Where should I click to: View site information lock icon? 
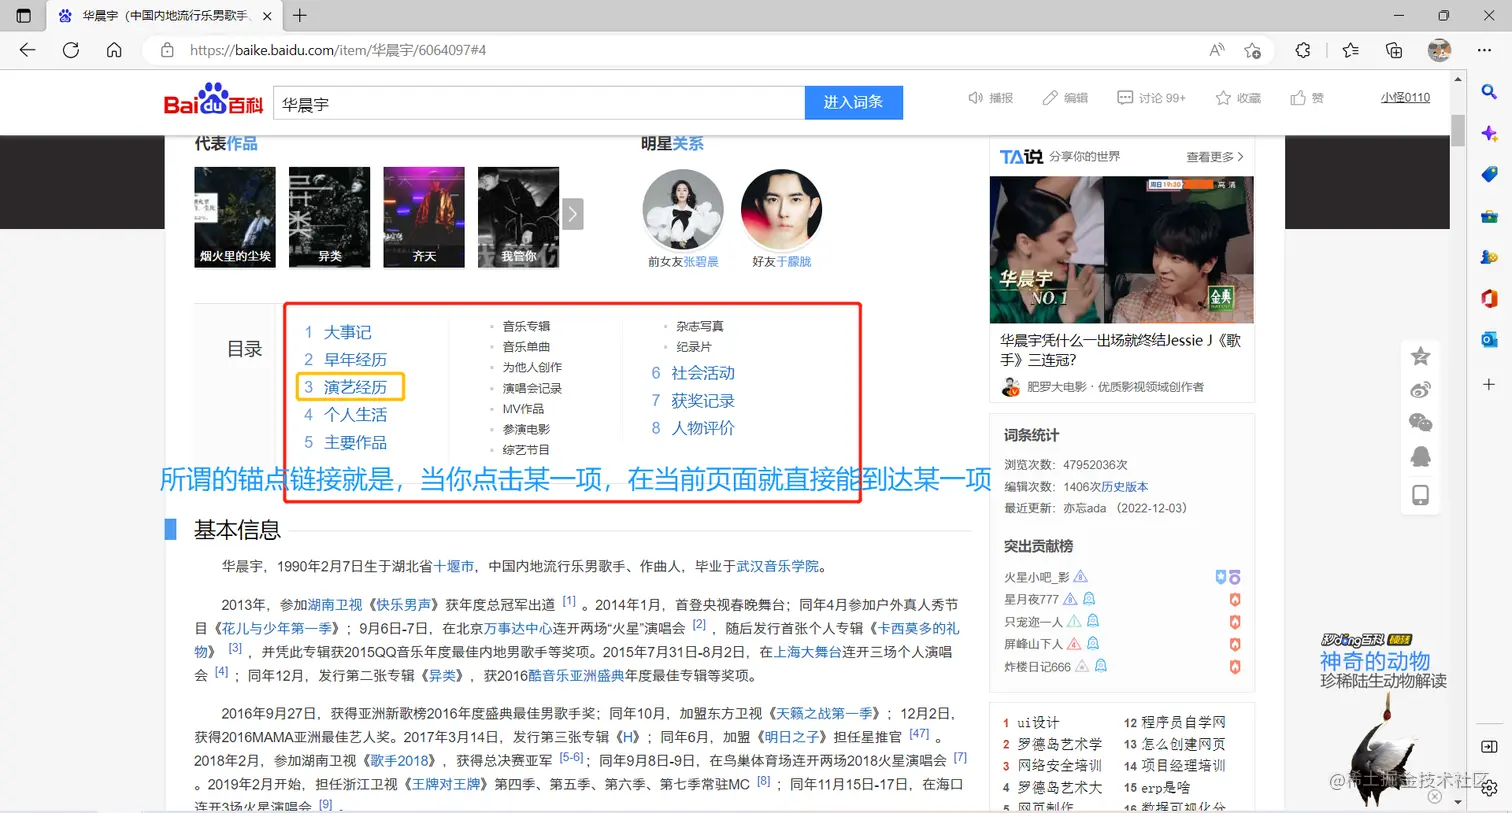167,50
